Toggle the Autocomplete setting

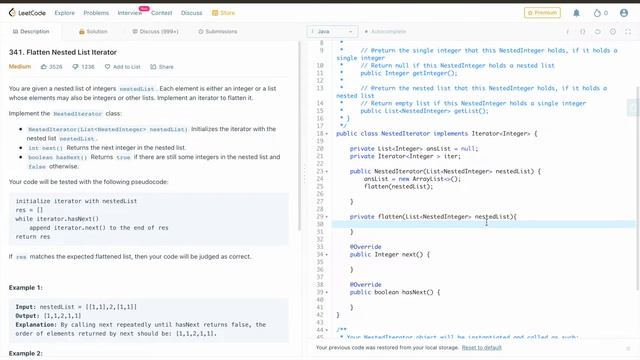[385, 31]
